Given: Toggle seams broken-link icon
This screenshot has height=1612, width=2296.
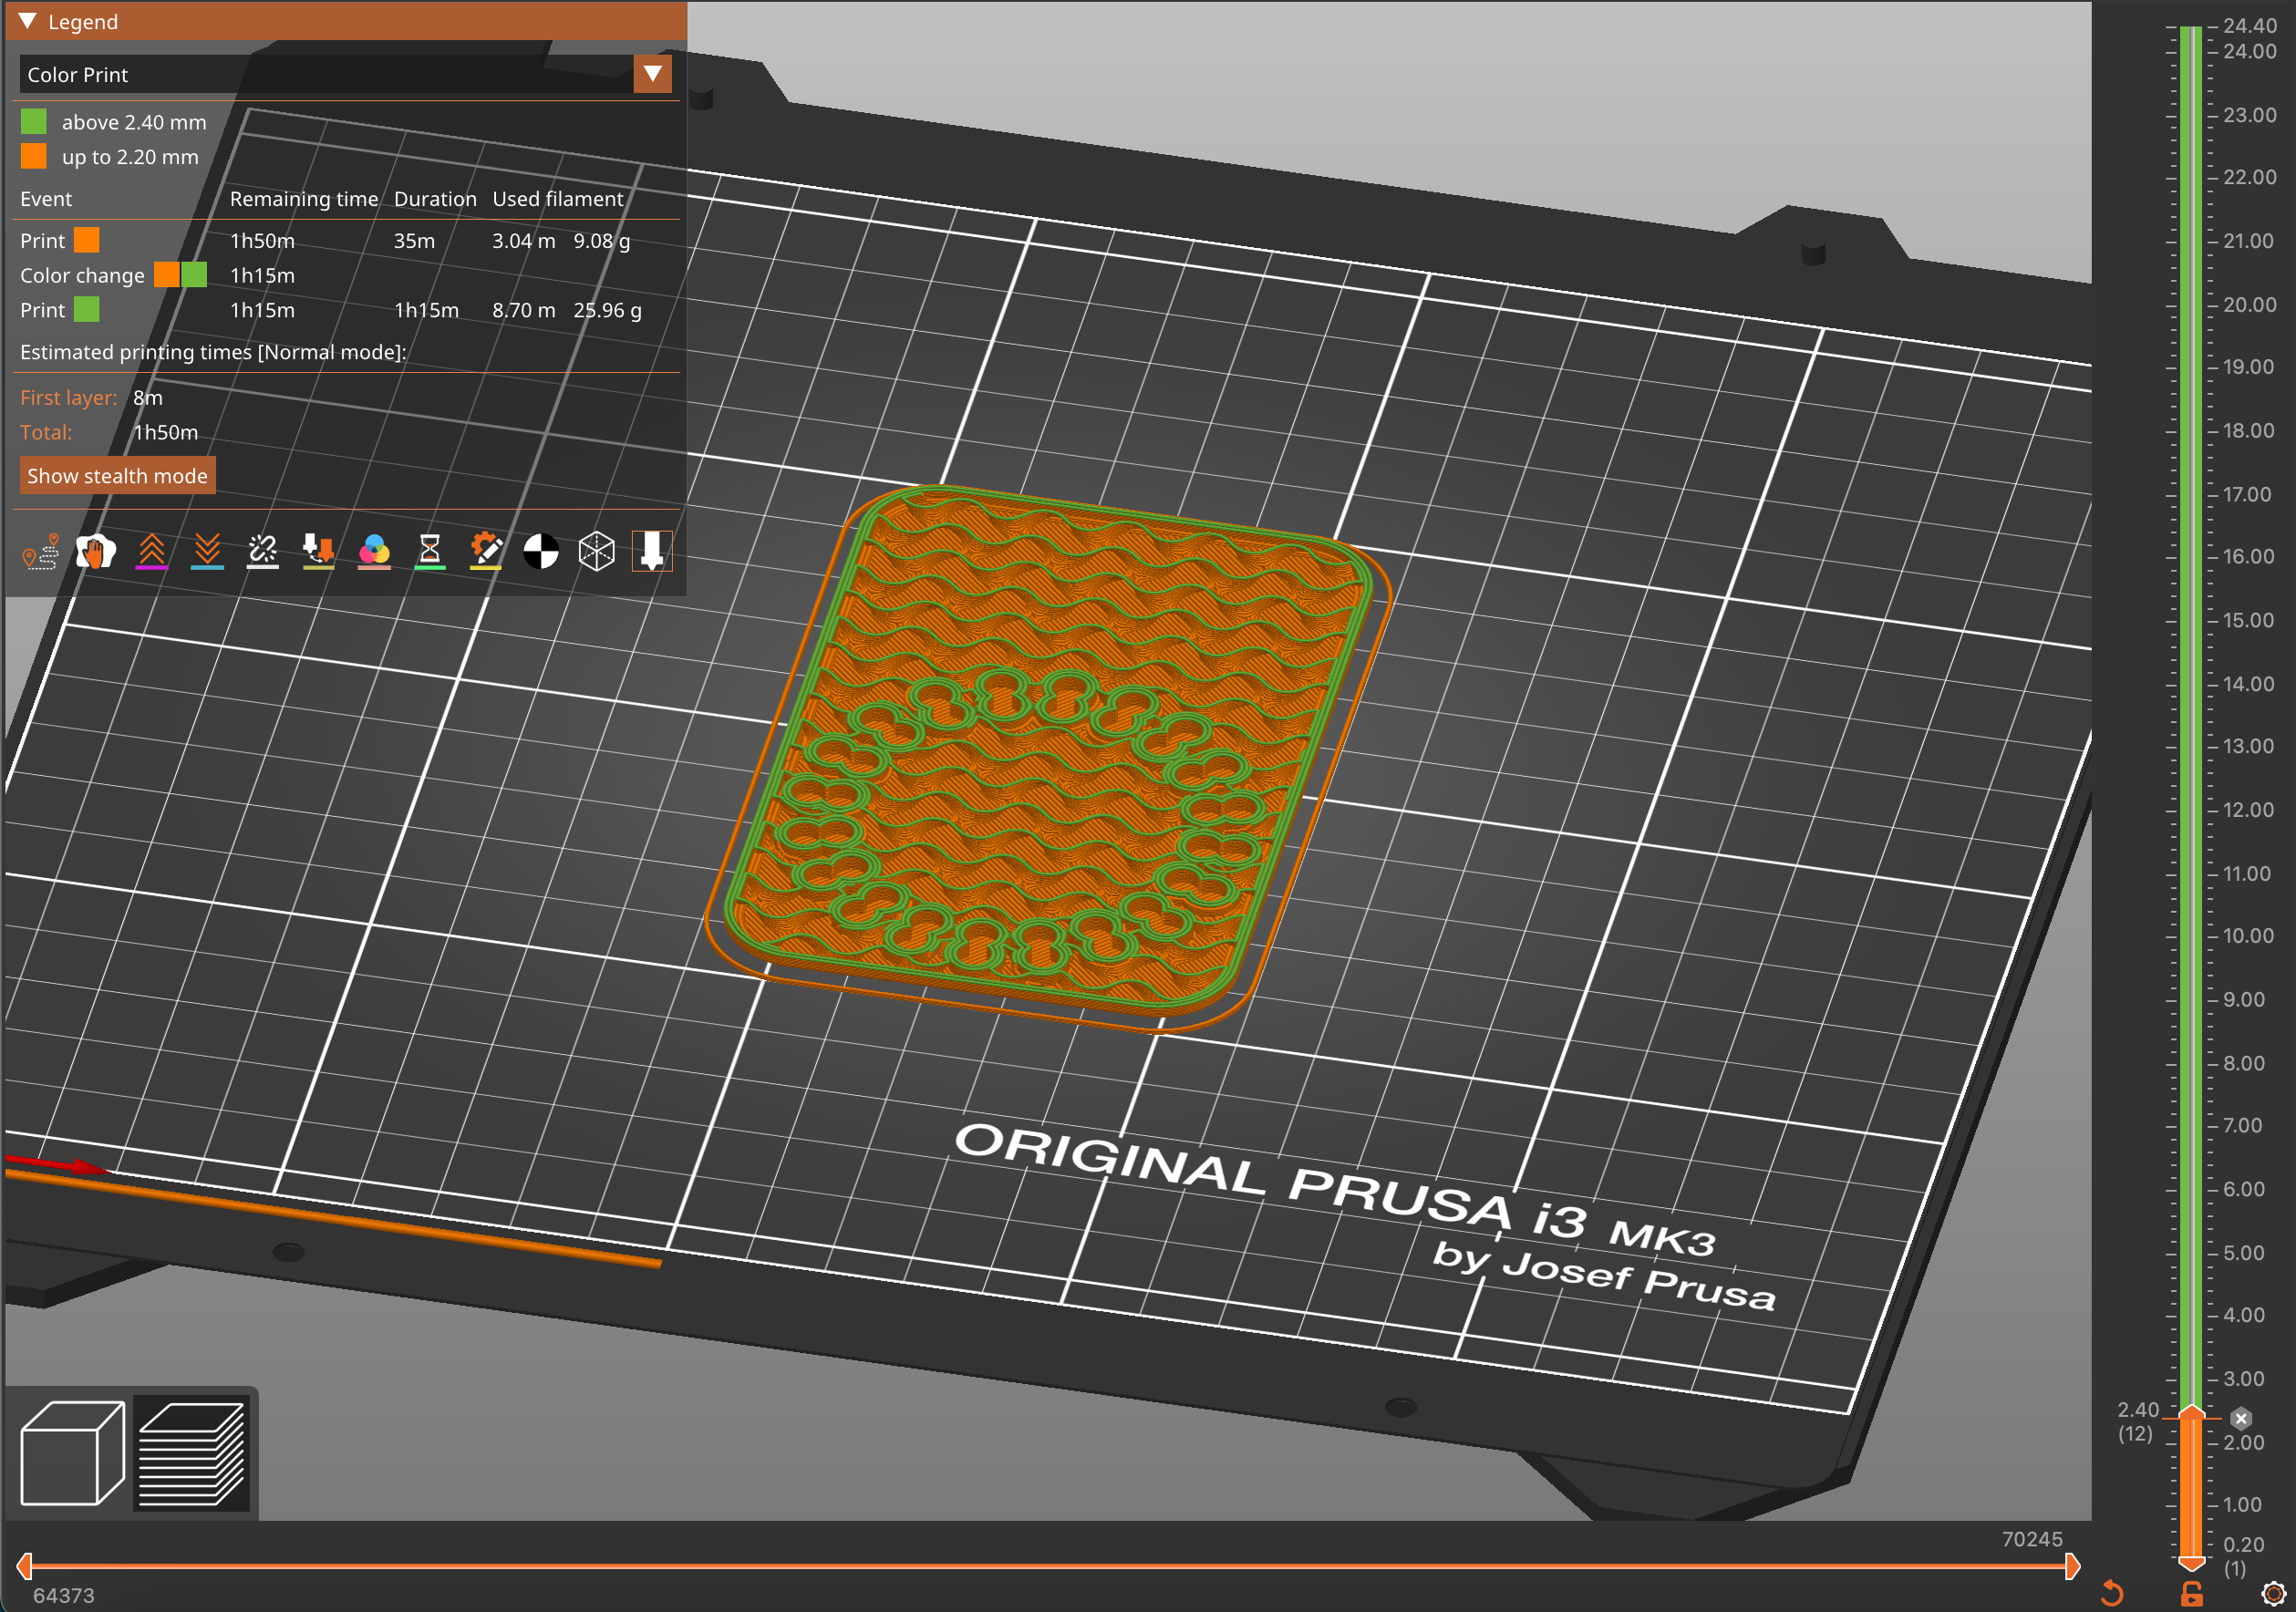Looking at the screenshot, I should pyautogui.click(x=263, y=551).
